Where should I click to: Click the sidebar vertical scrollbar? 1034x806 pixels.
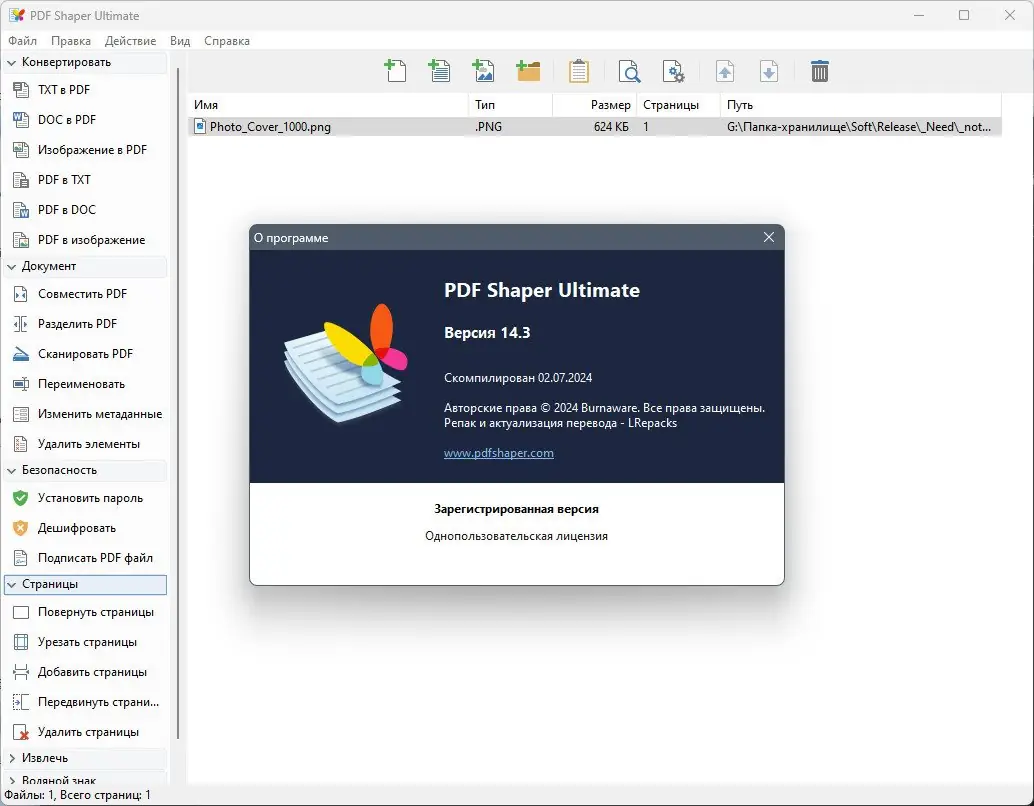tap(178, 402)
